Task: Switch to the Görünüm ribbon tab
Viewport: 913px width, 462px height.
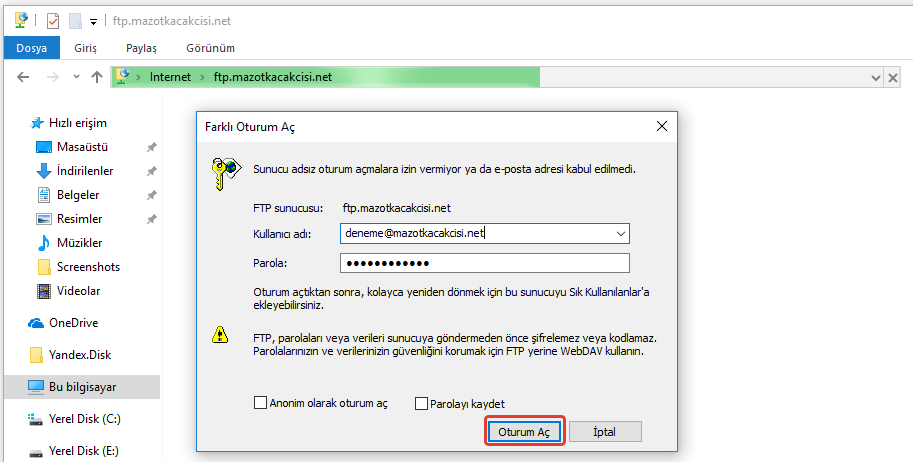Action: pyautogui.click(x=209, y=47)
